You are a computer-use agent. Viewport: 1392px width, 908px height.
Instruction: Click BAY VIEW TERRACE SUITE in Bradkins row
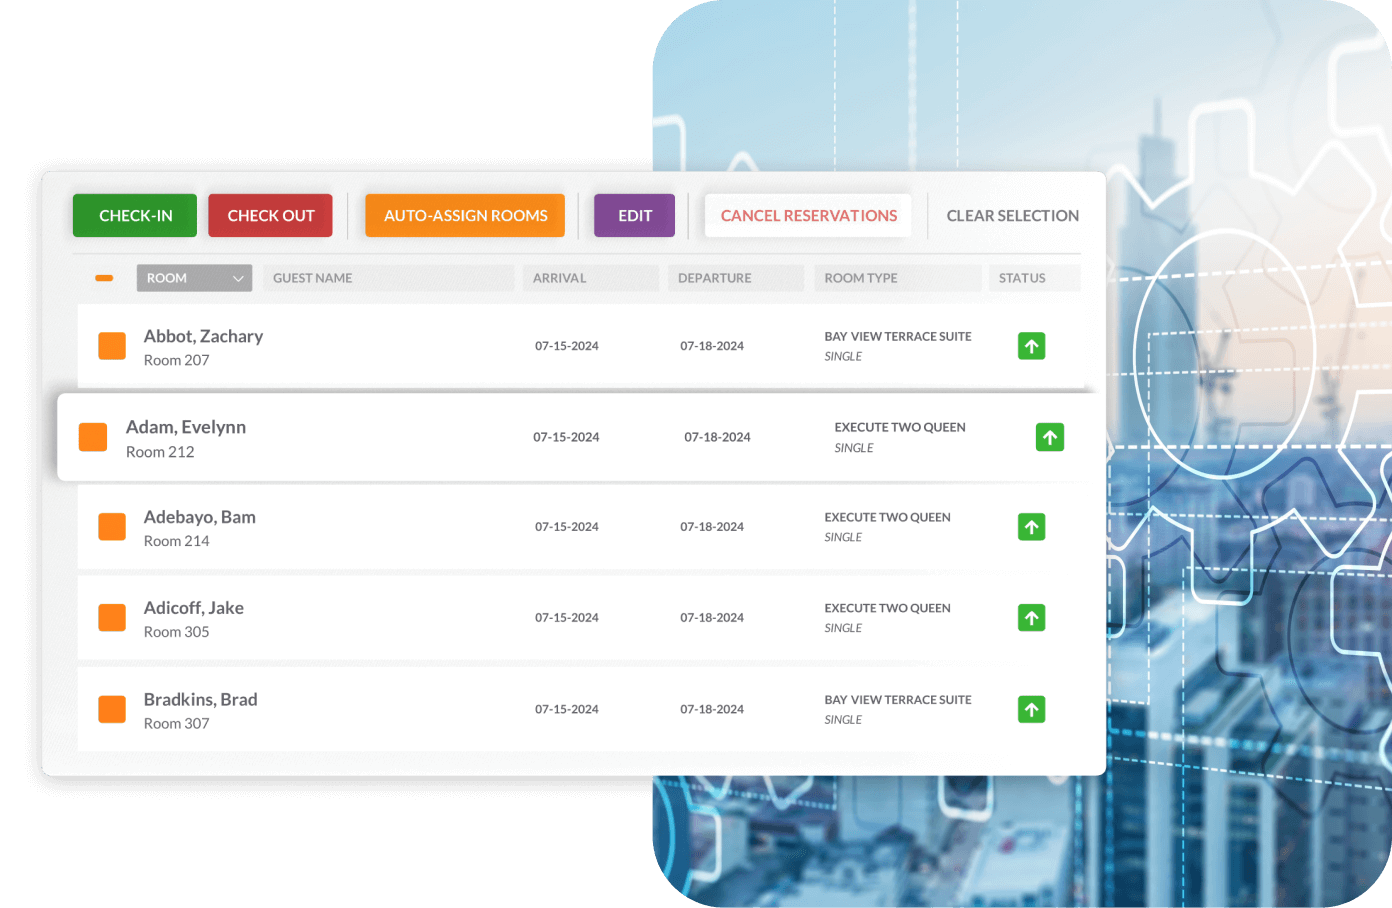898,700
